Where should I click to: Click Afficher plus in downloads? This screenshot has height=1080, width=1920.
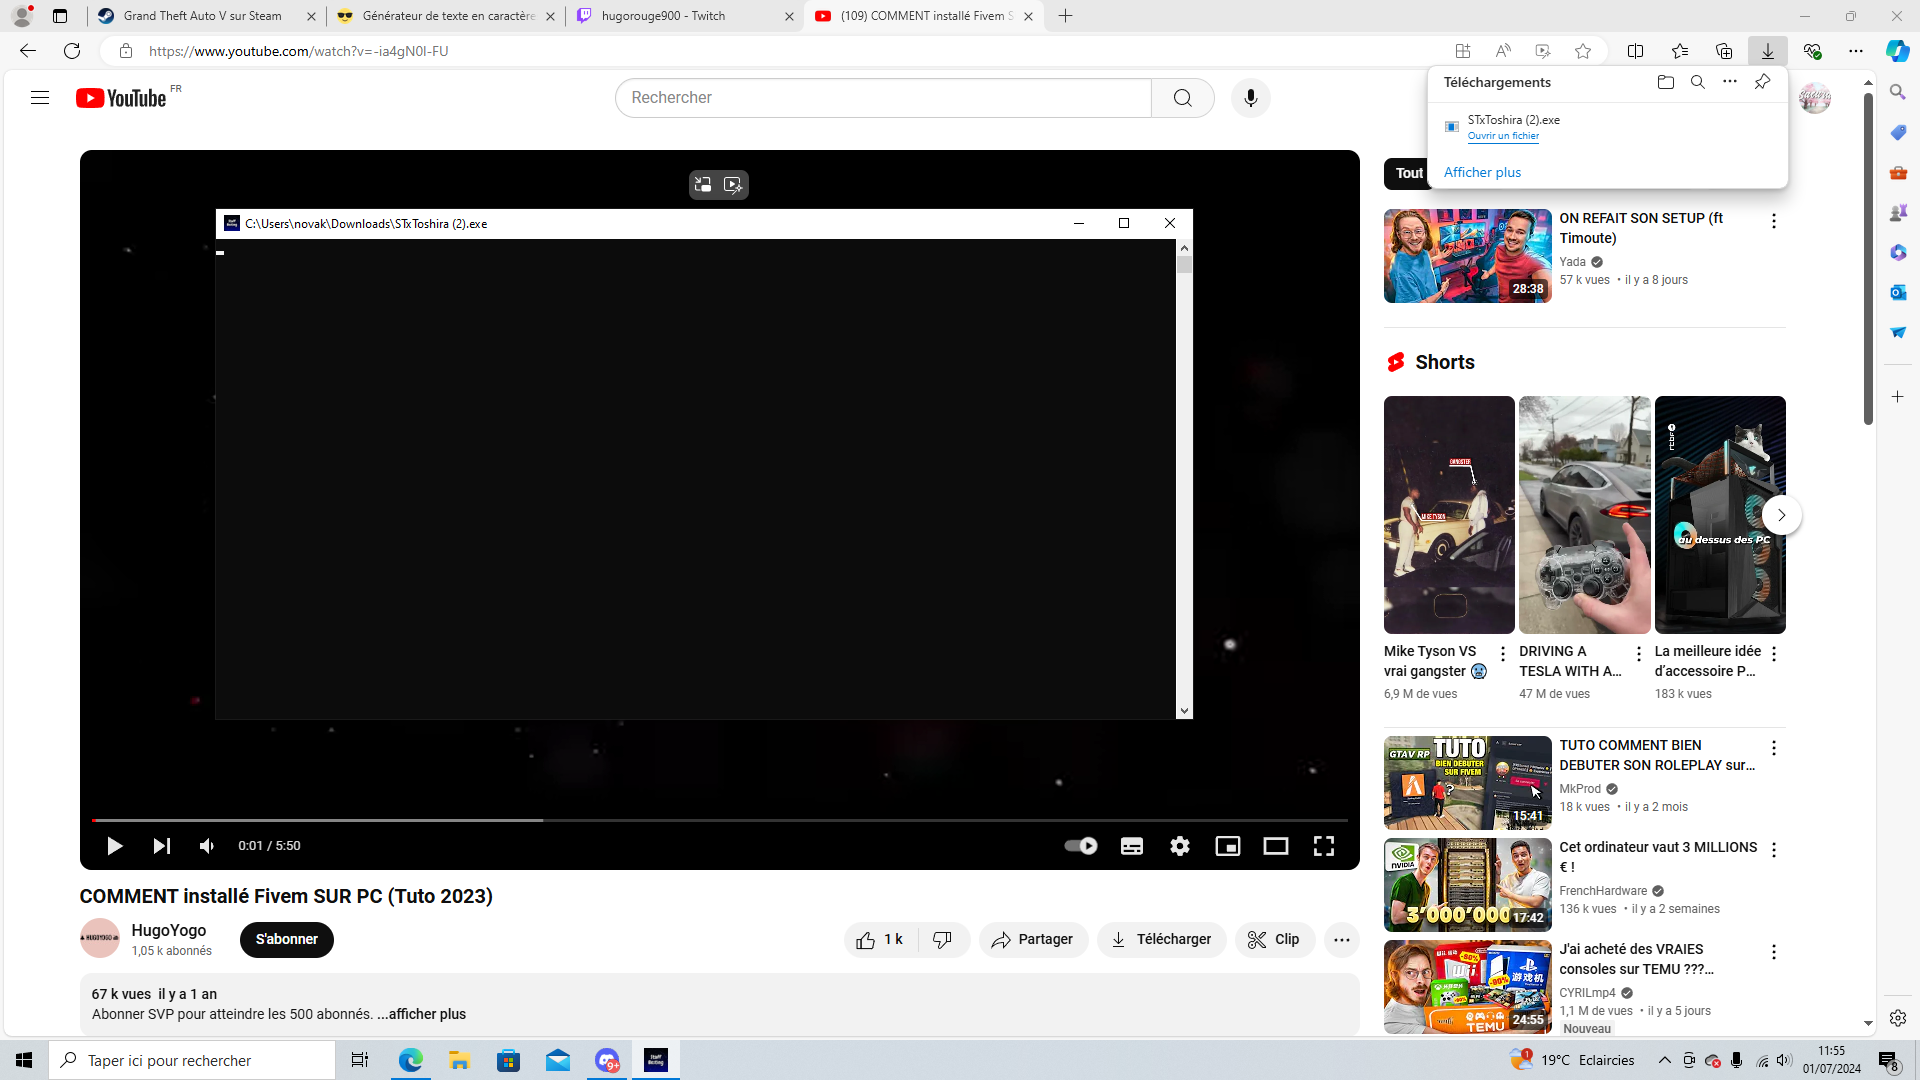coord(1482,173)
